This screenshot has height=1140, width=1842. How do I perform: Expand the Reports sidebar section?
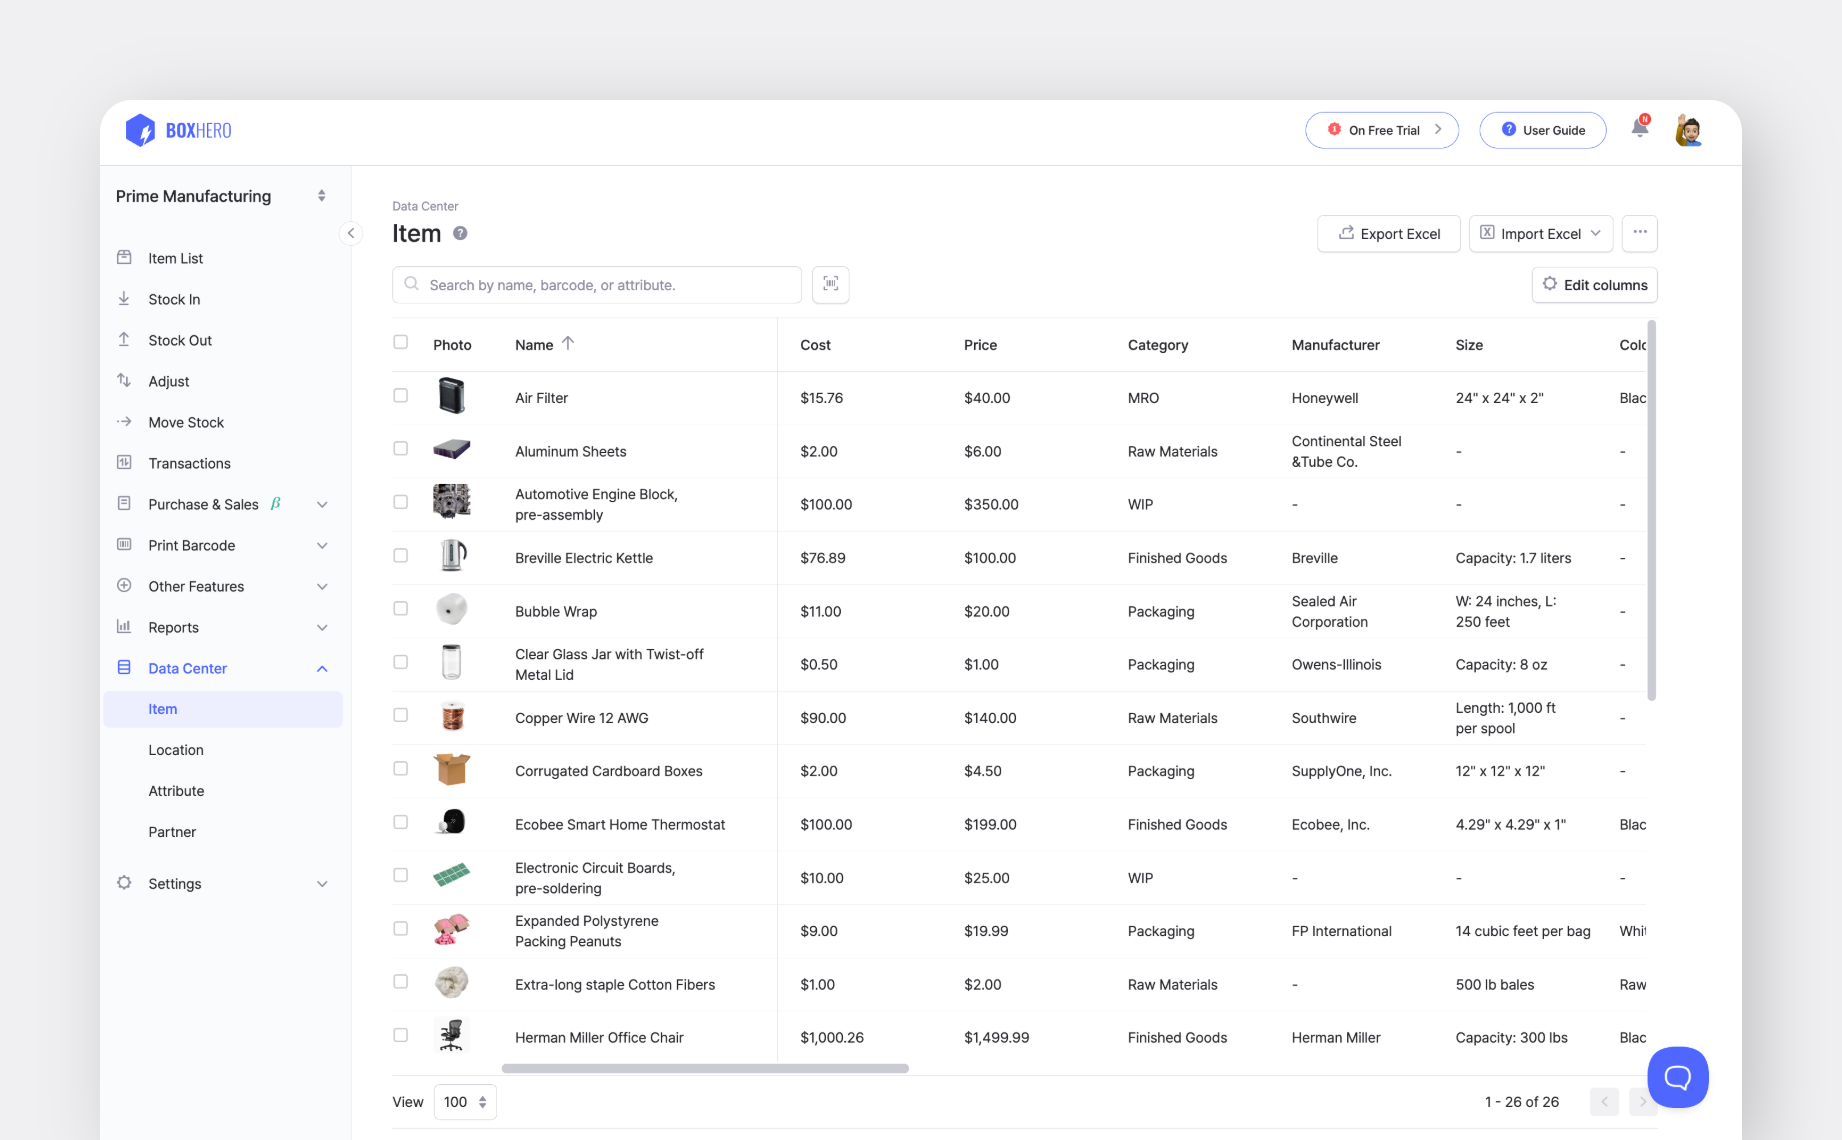pos(321,627)
